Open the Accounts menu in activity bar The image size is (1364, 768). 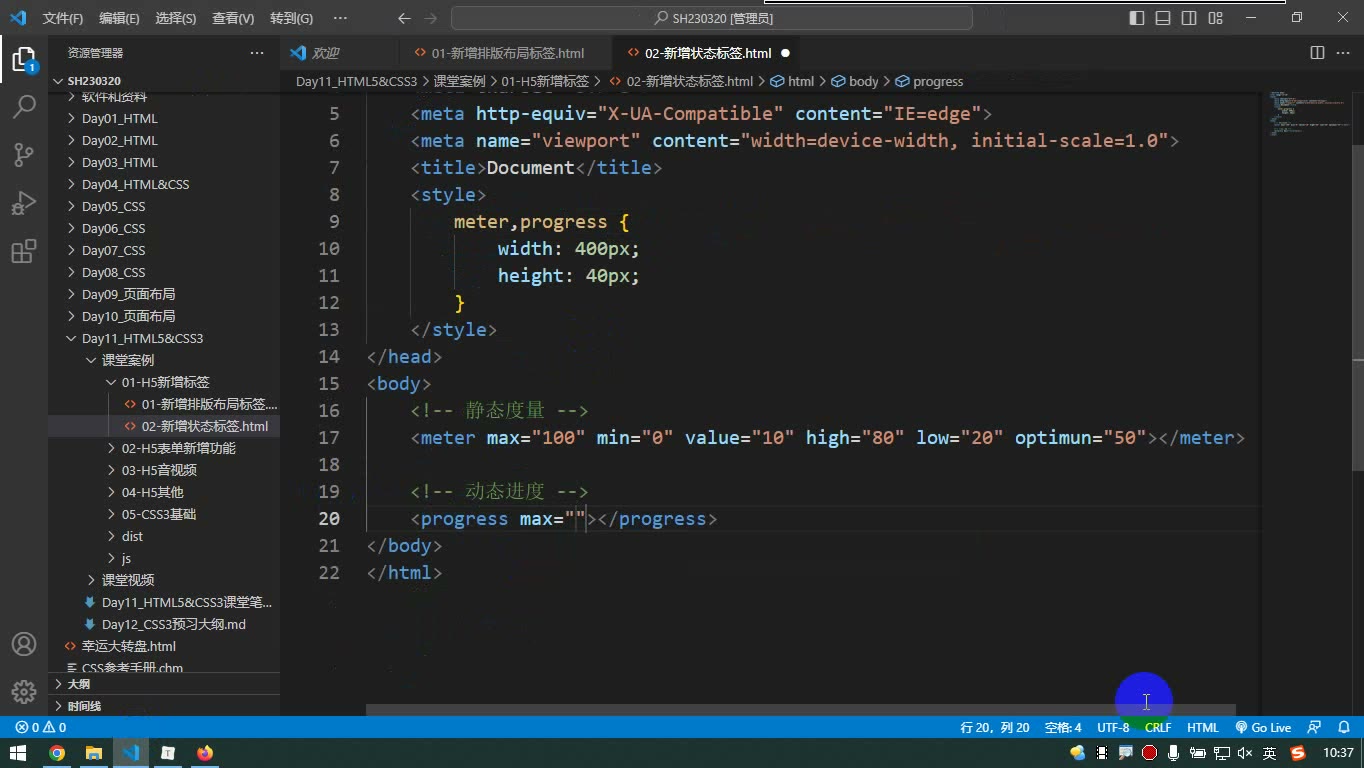point(23,644)
